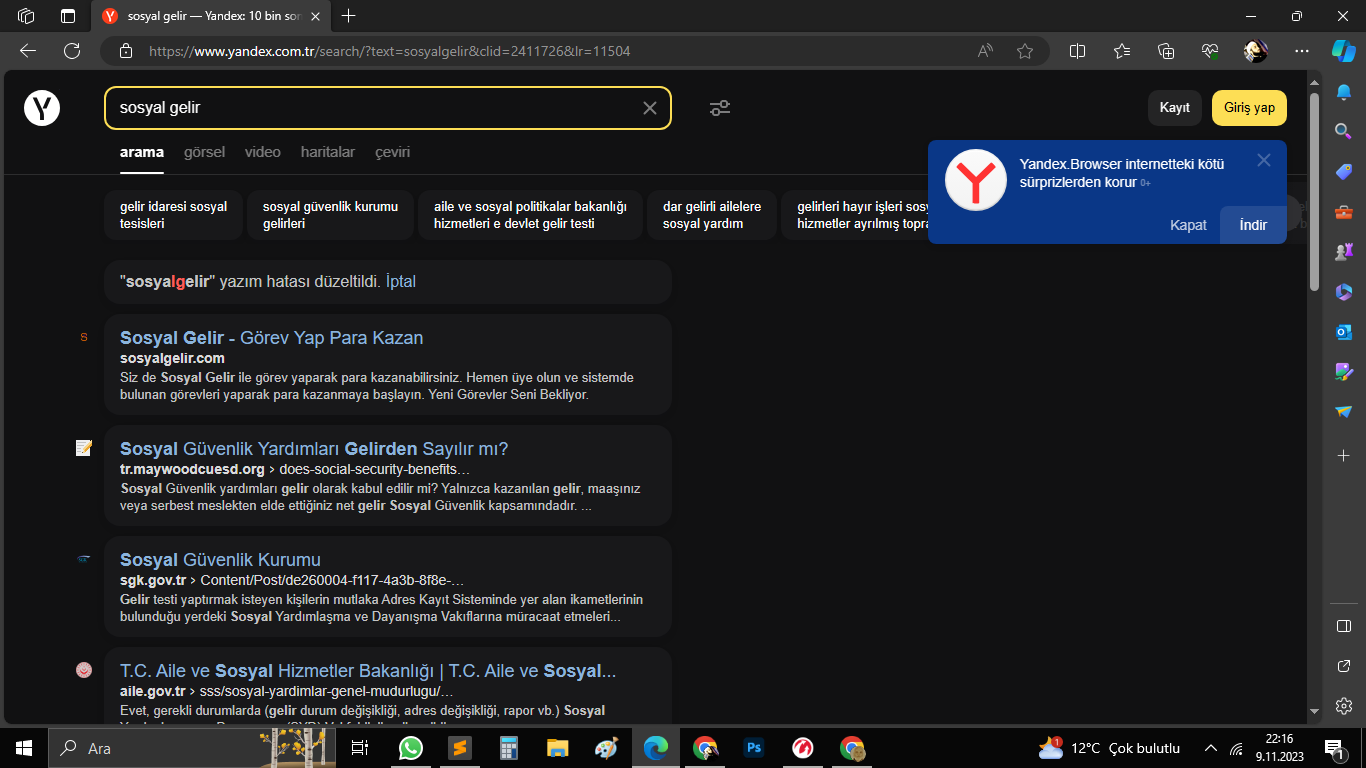Add this page to favorites
Screen dimensions: 1366x768
point(1025,51)
